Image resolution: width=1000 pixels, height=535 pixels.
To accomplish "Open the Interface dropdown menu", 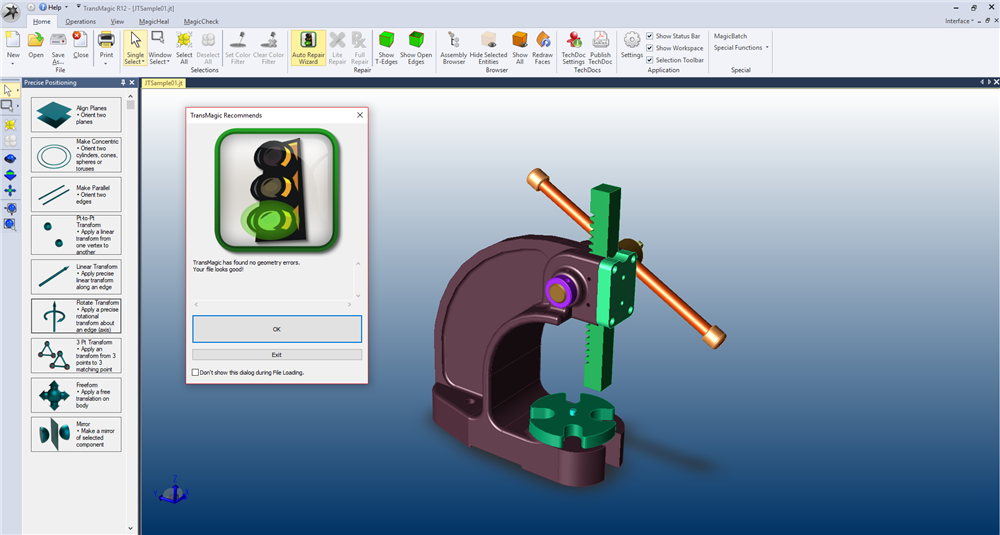I will (x=958, y=20).
